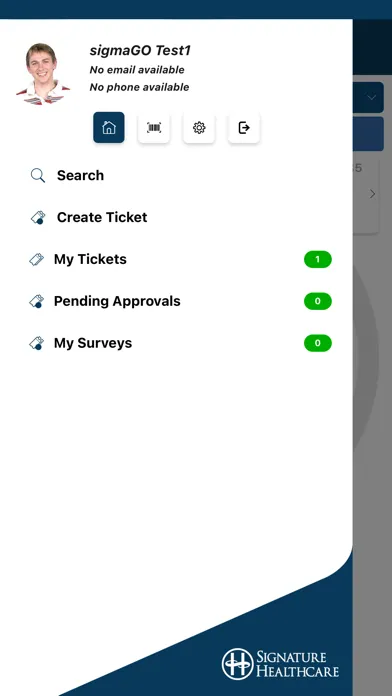The image size is (392, 696).
Task: Open Pending Approvals list
Action: 117,301
